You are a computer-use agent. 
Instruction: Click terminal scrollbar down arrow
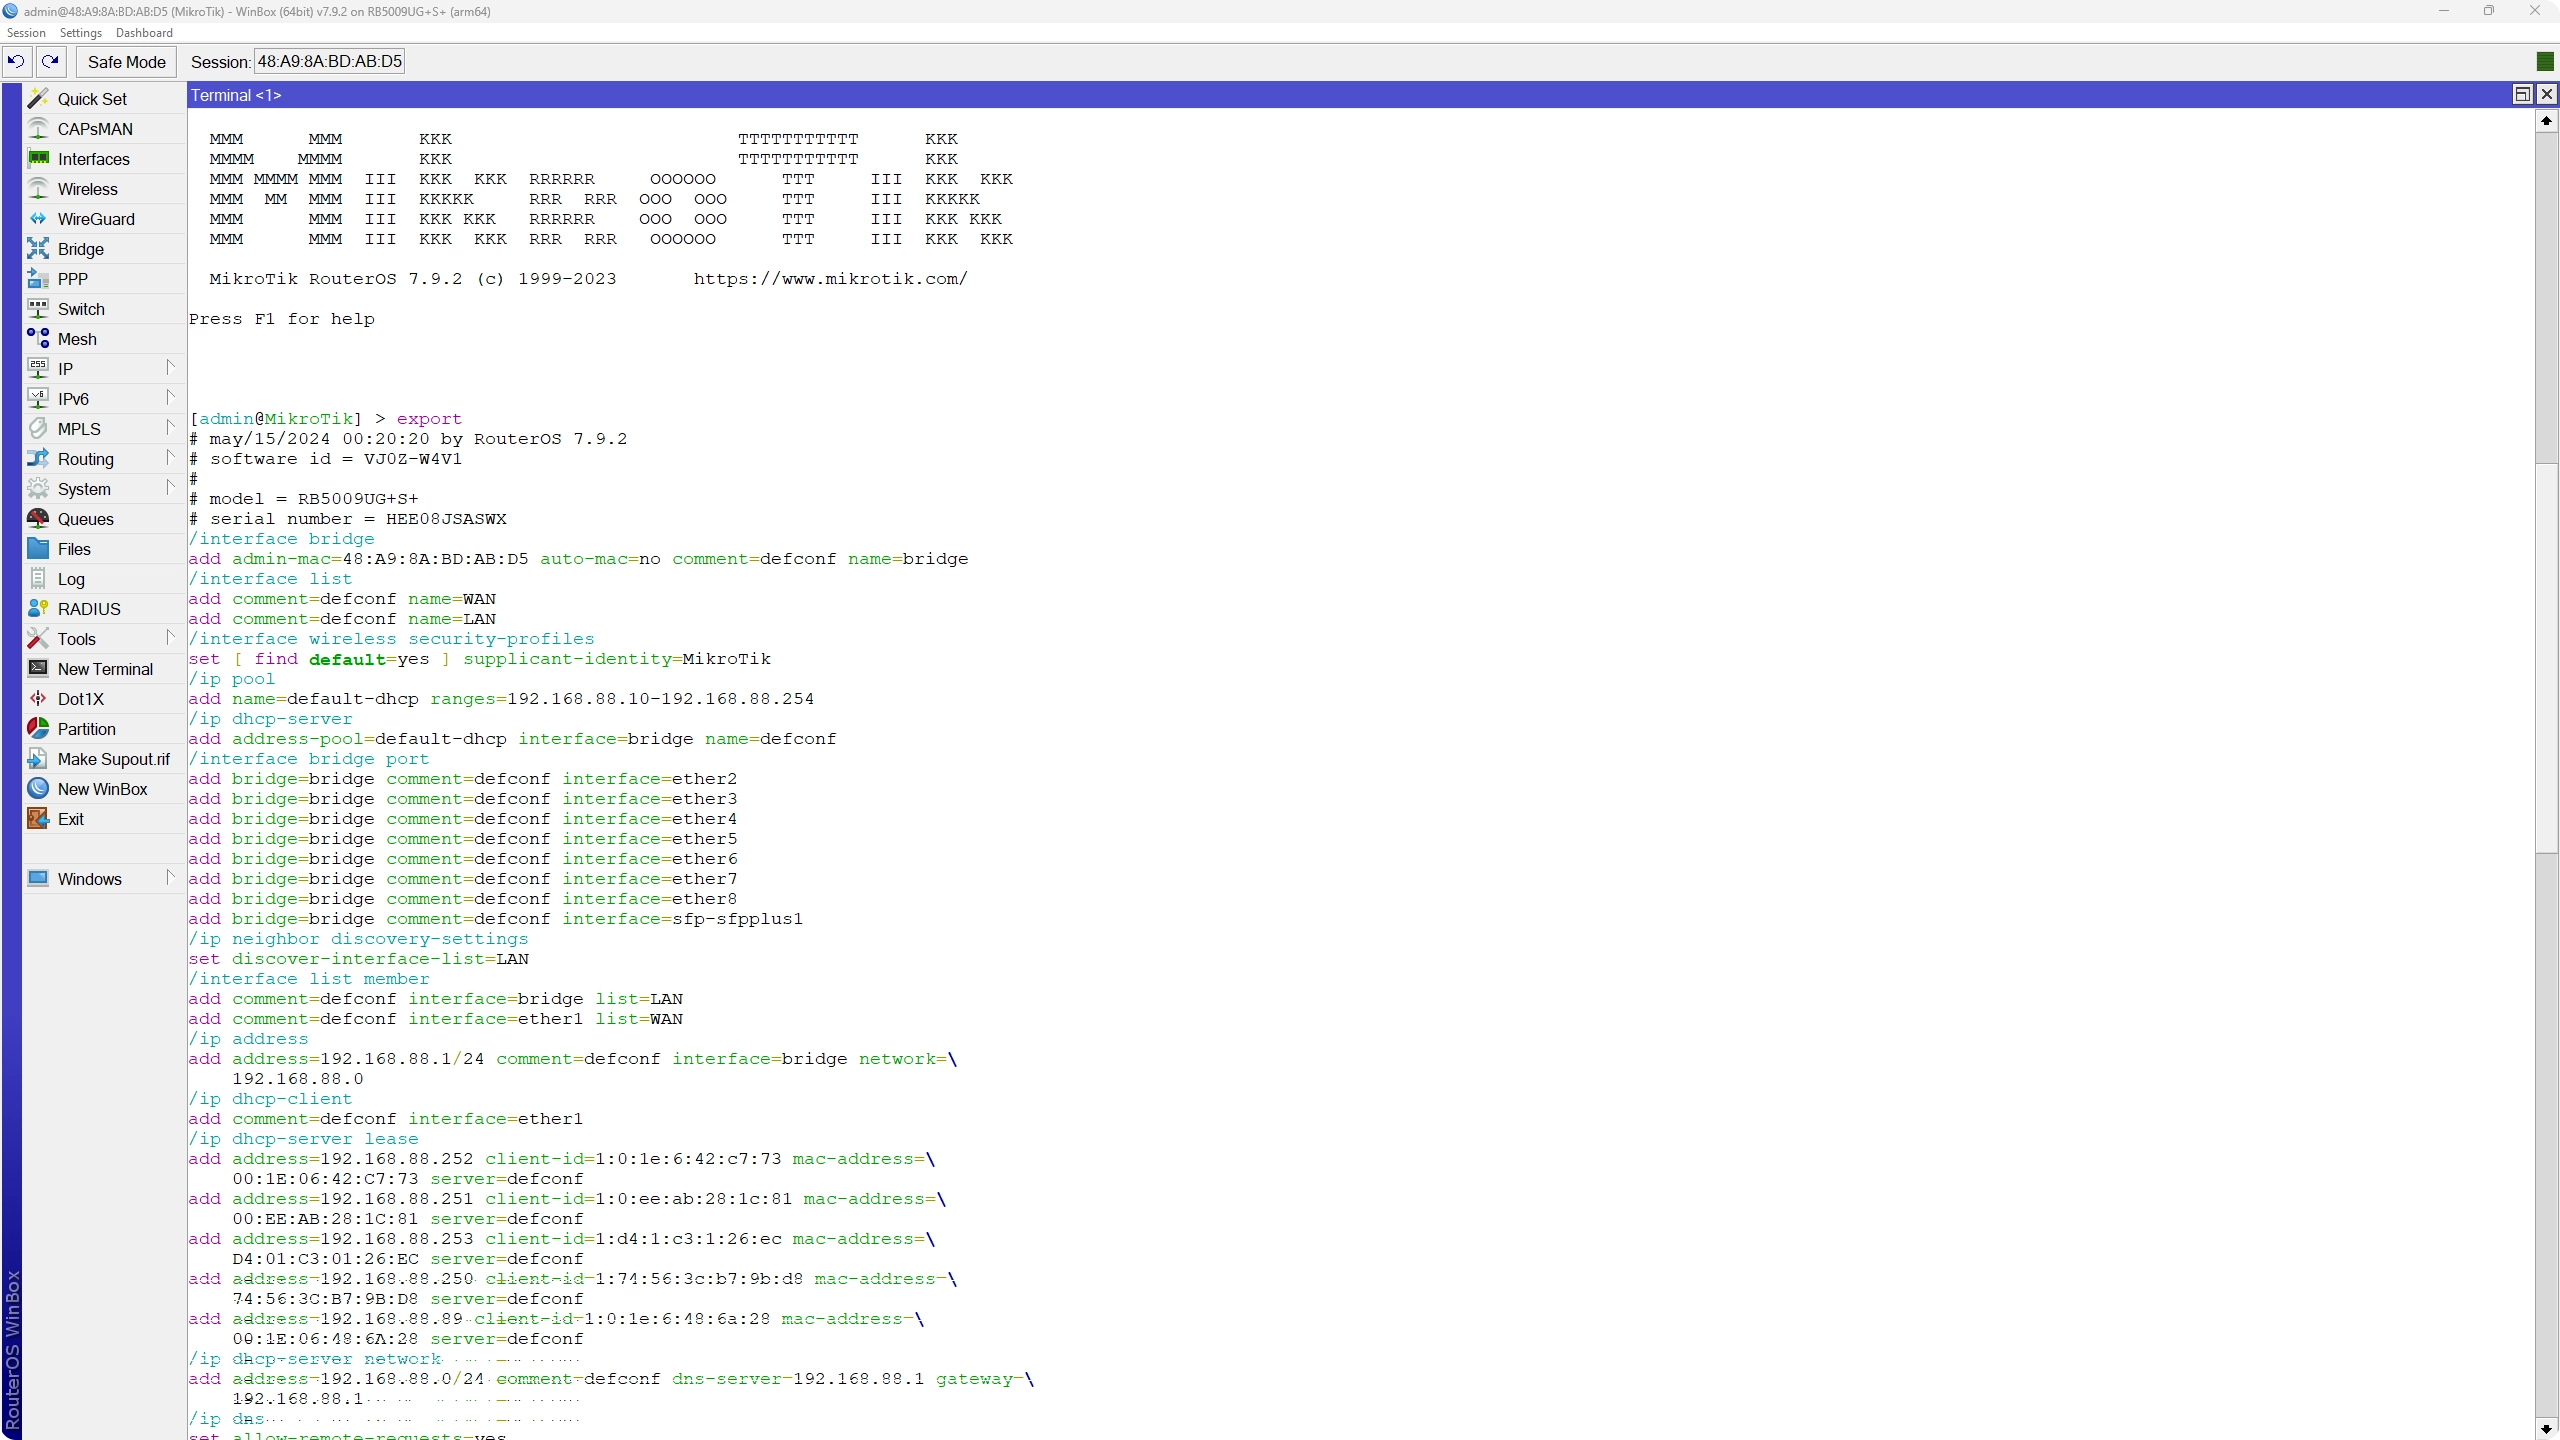click(2546, 1428)
